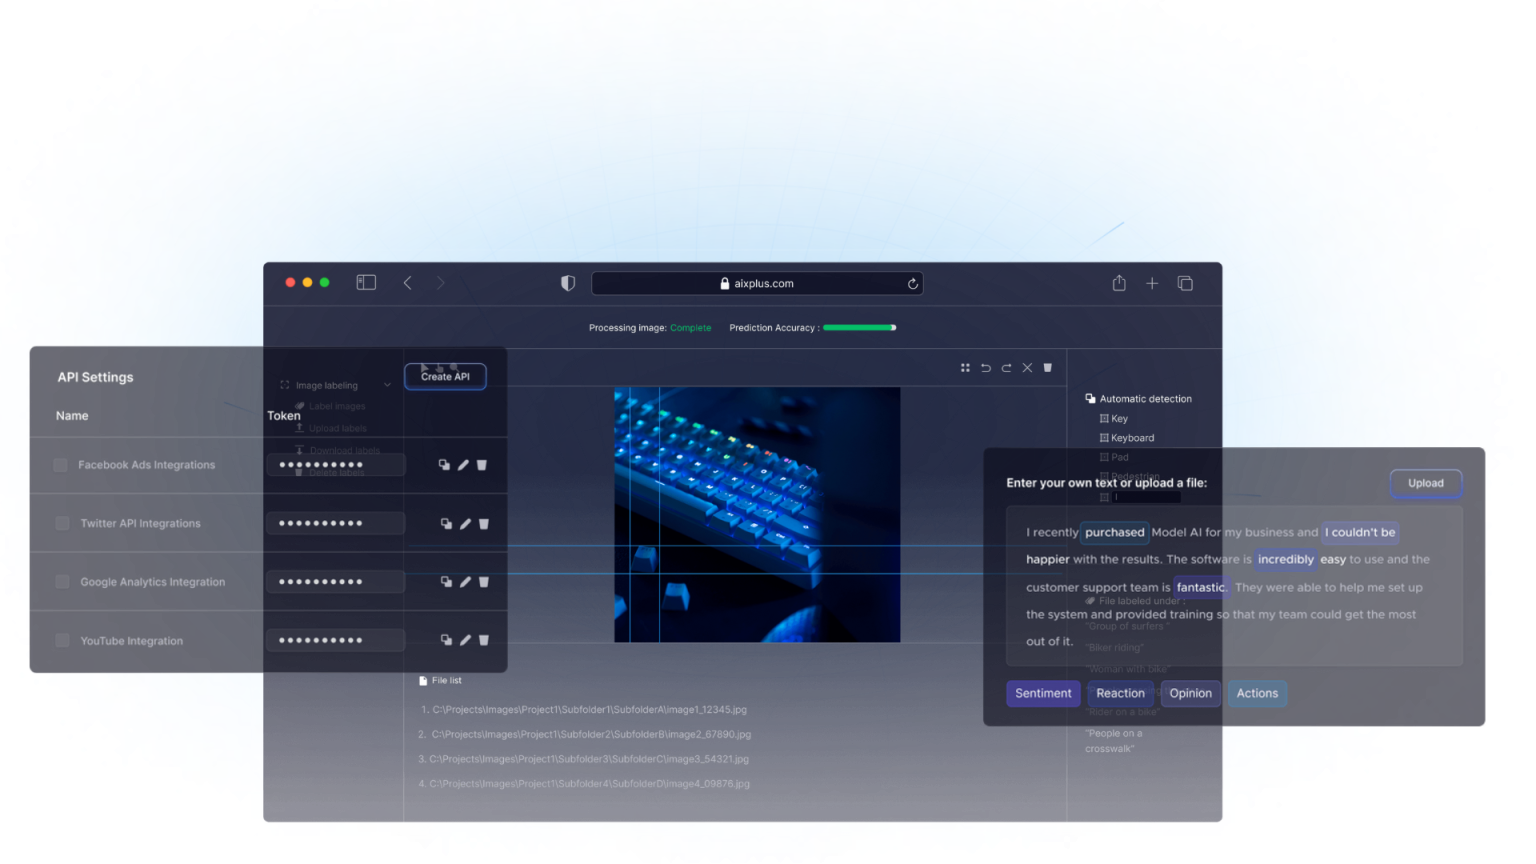Toggle the browser sidebar panel icon
This screenshot has height=864, width=1536.
click(366, 283)
